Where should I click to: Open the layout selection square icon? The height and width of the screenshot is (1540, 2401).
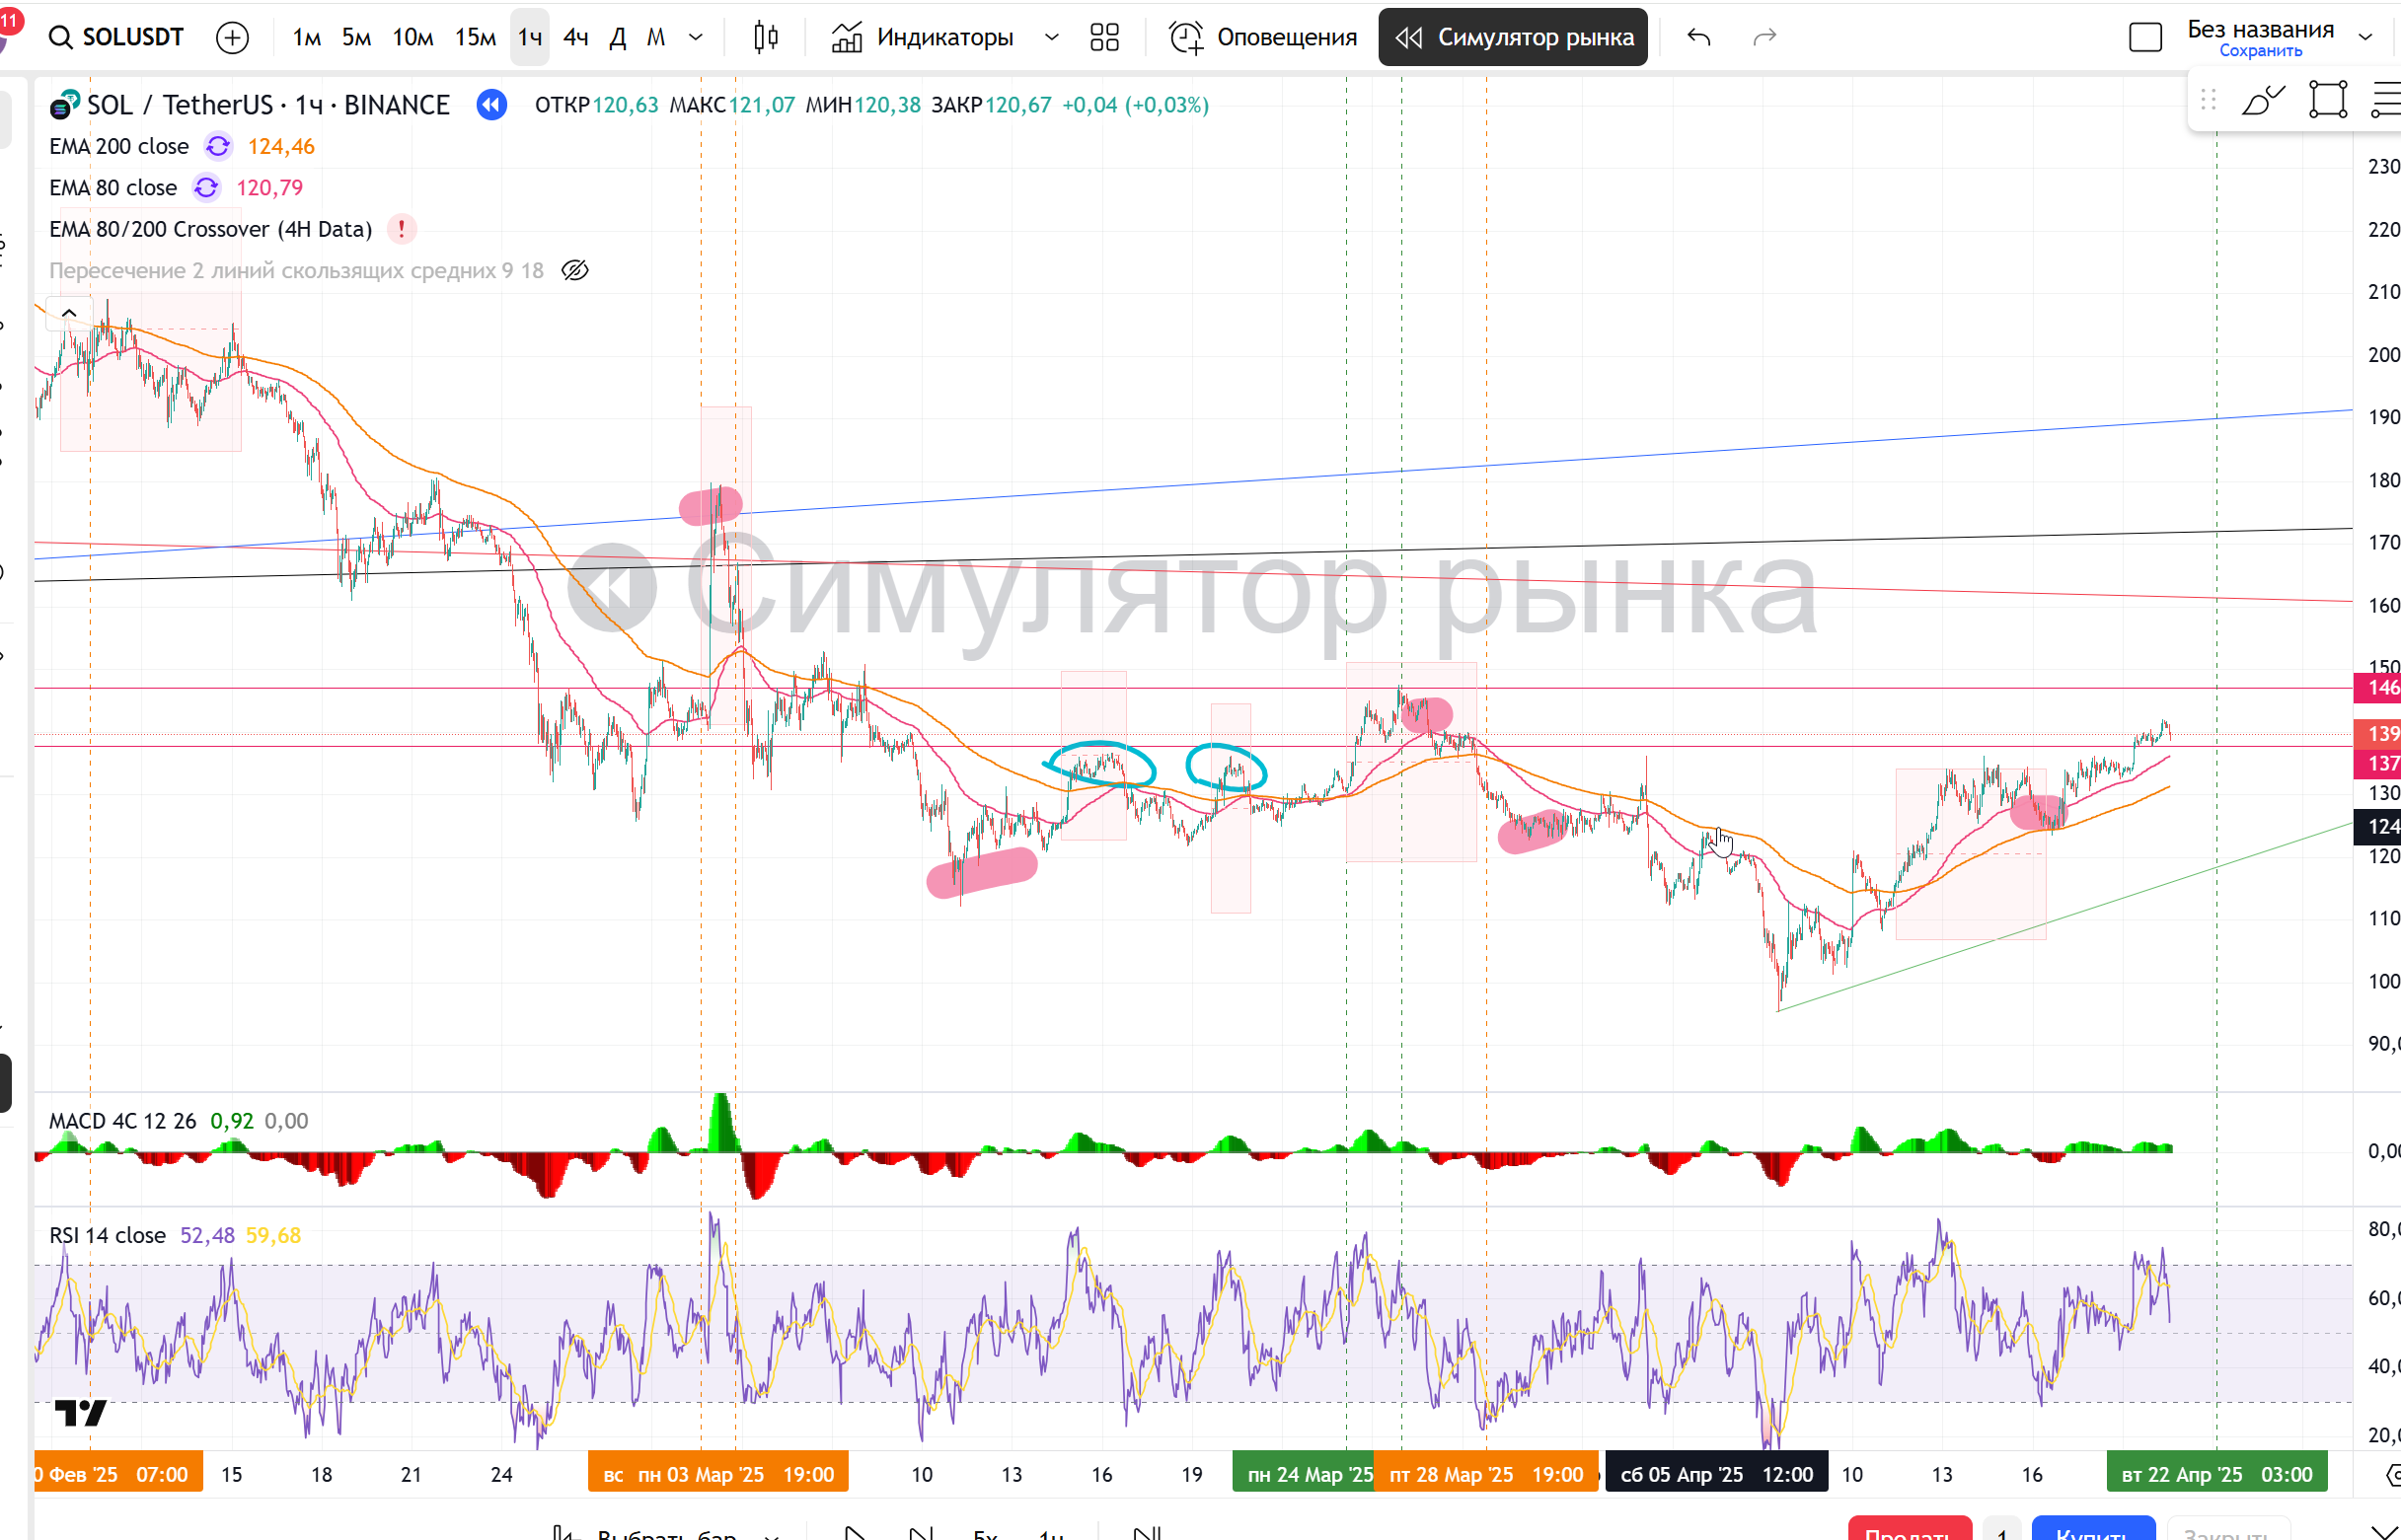[2145, 38]
